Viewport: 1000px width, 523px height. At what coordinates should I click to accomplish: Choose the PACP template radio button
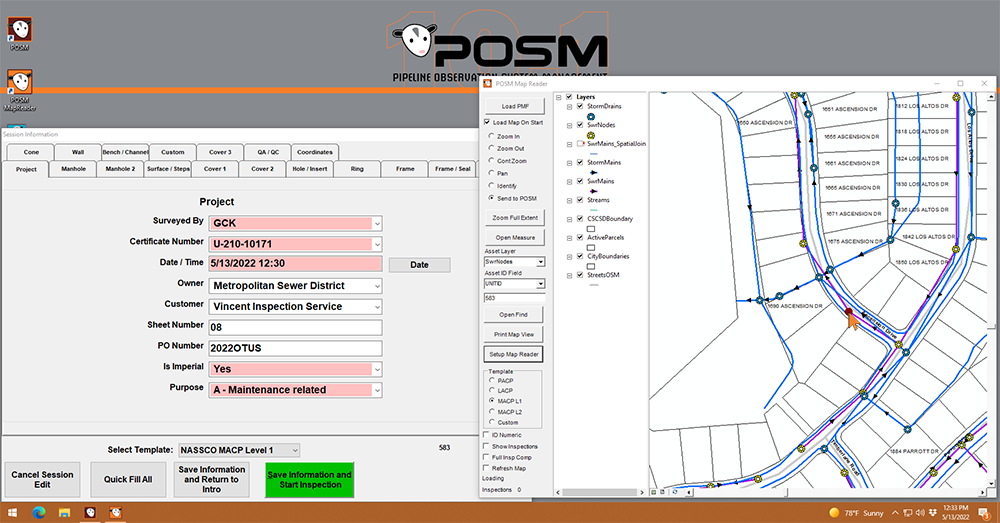coord(492,380)
